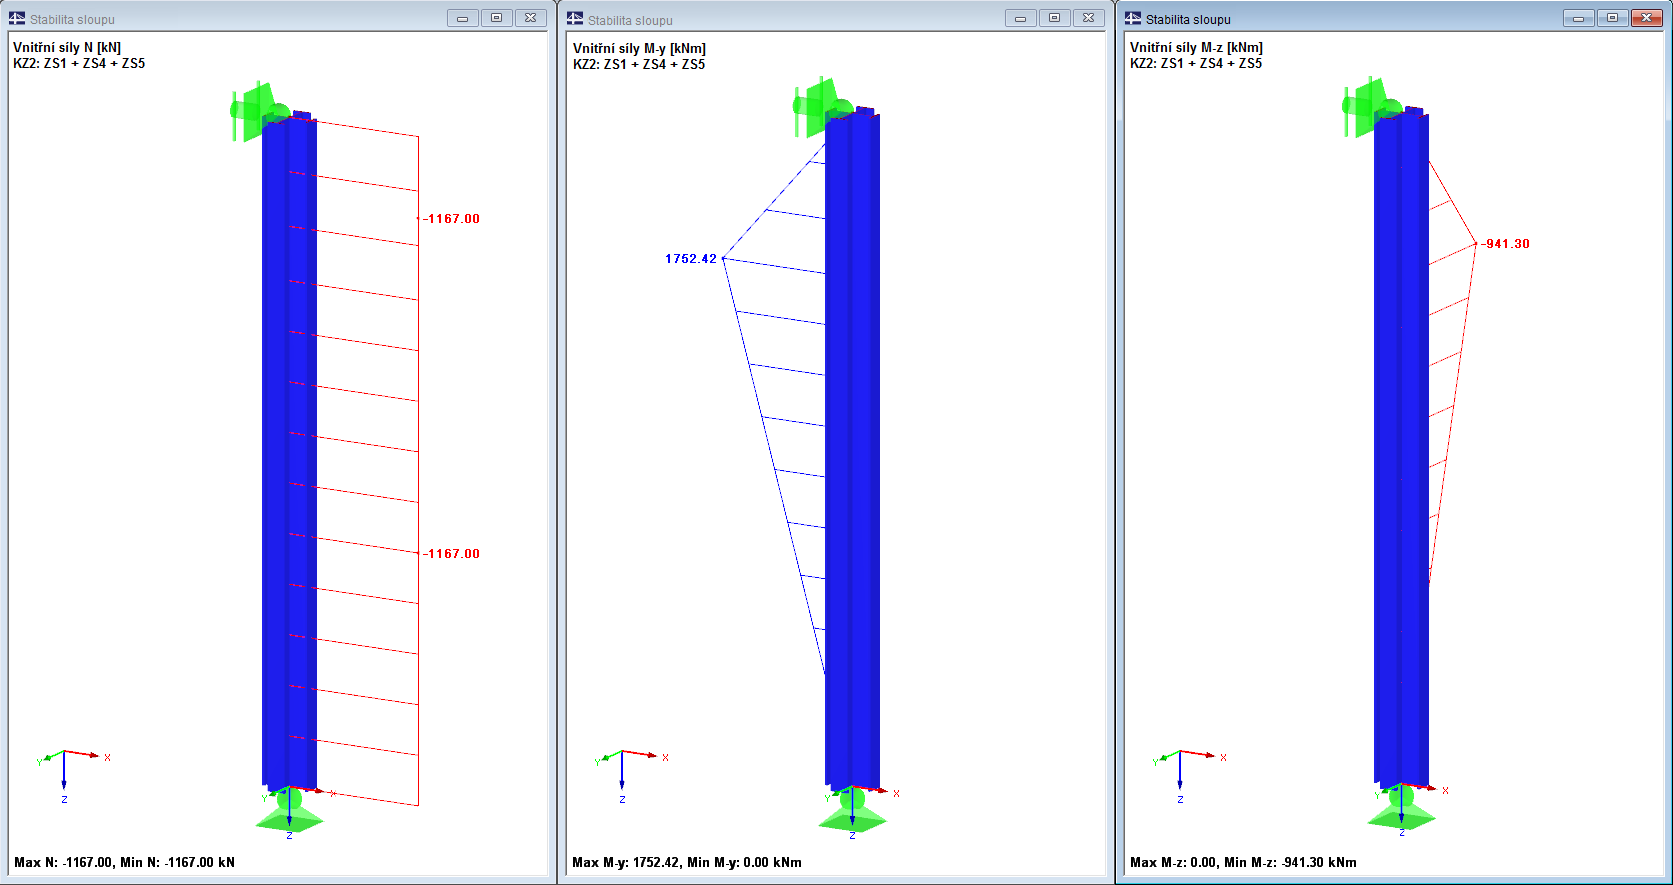Click the XYZ axis triad in the M-y window
This screenshot has height=885, width=1673.
click(630, 775)
